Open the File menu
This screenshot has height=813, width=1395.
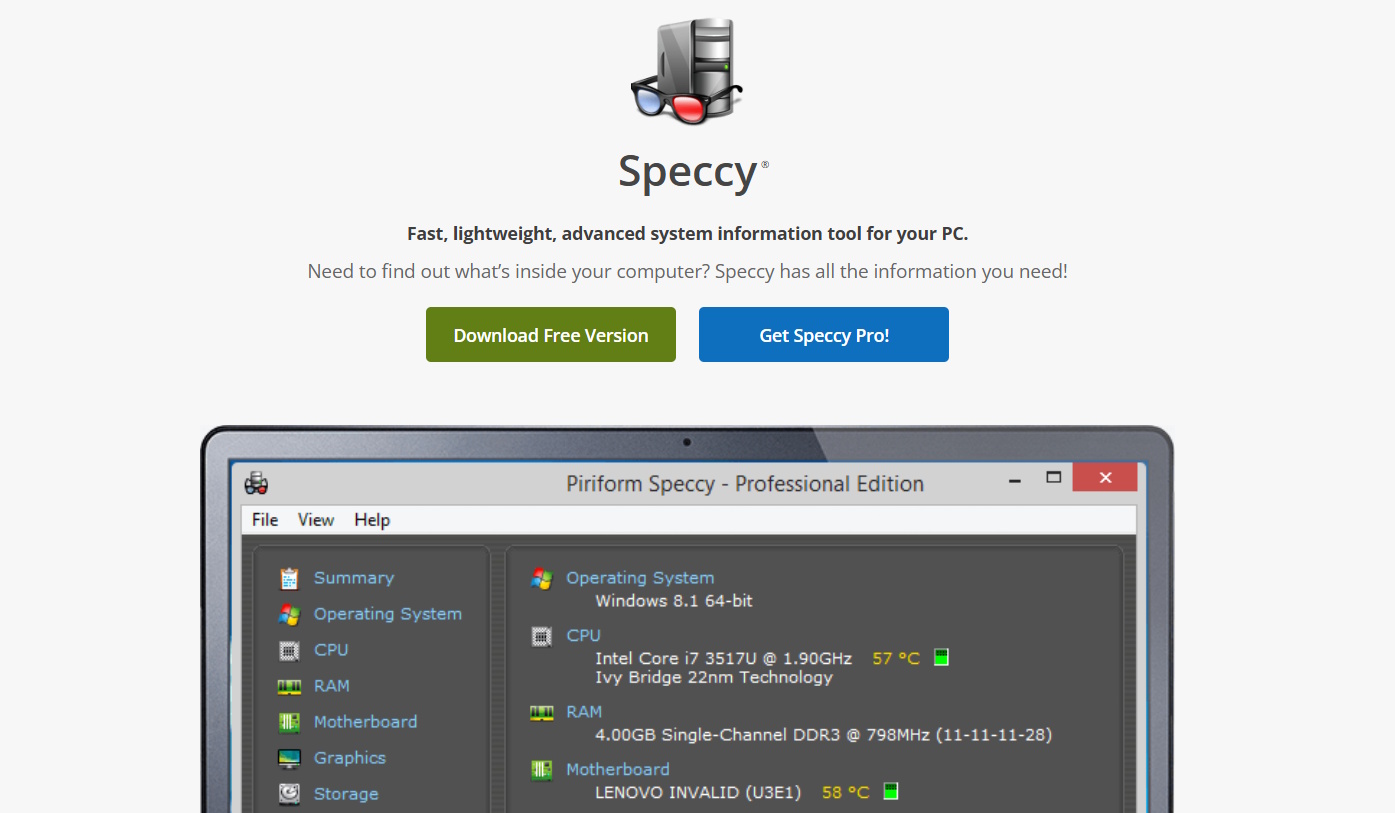[x=265, y=520]
